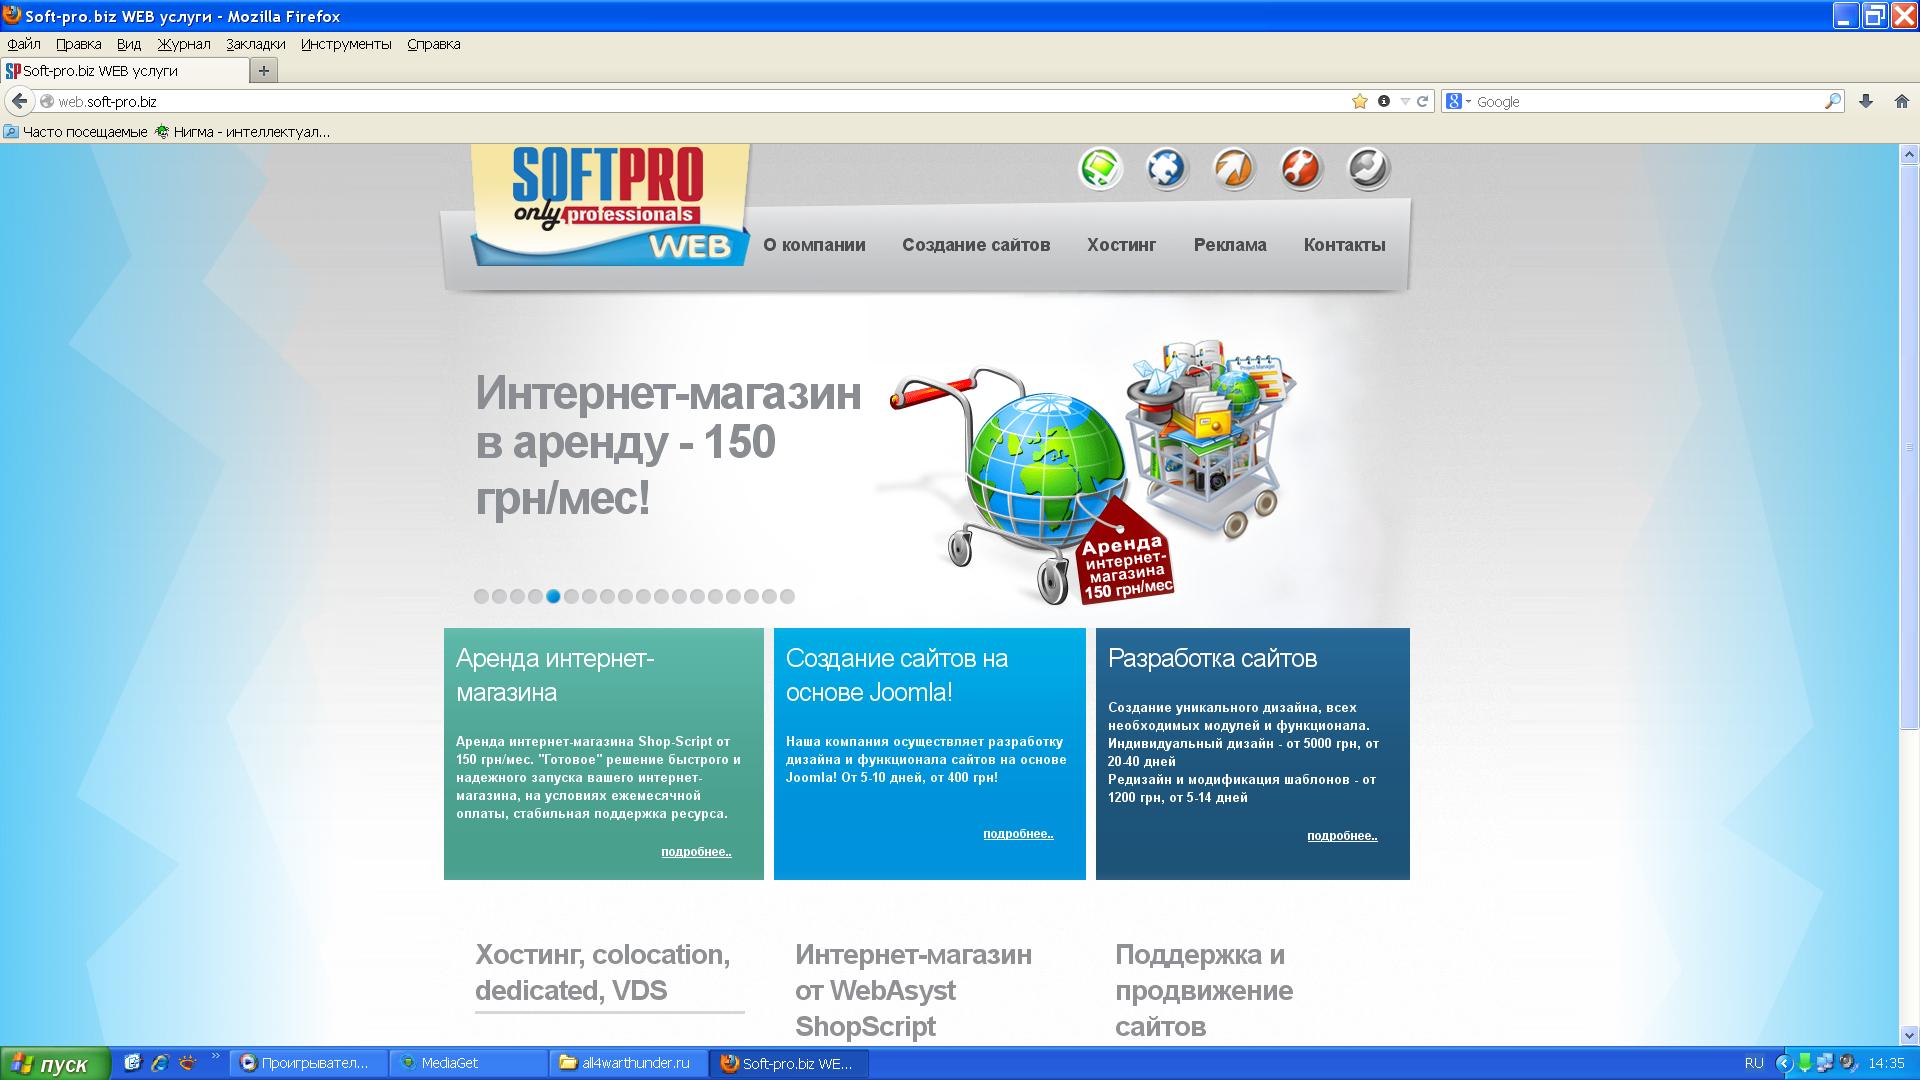Click the Show Desktop quick launch icon
The height and width of the screenshot is (1080, 1920).
(x=133, y=1063)
